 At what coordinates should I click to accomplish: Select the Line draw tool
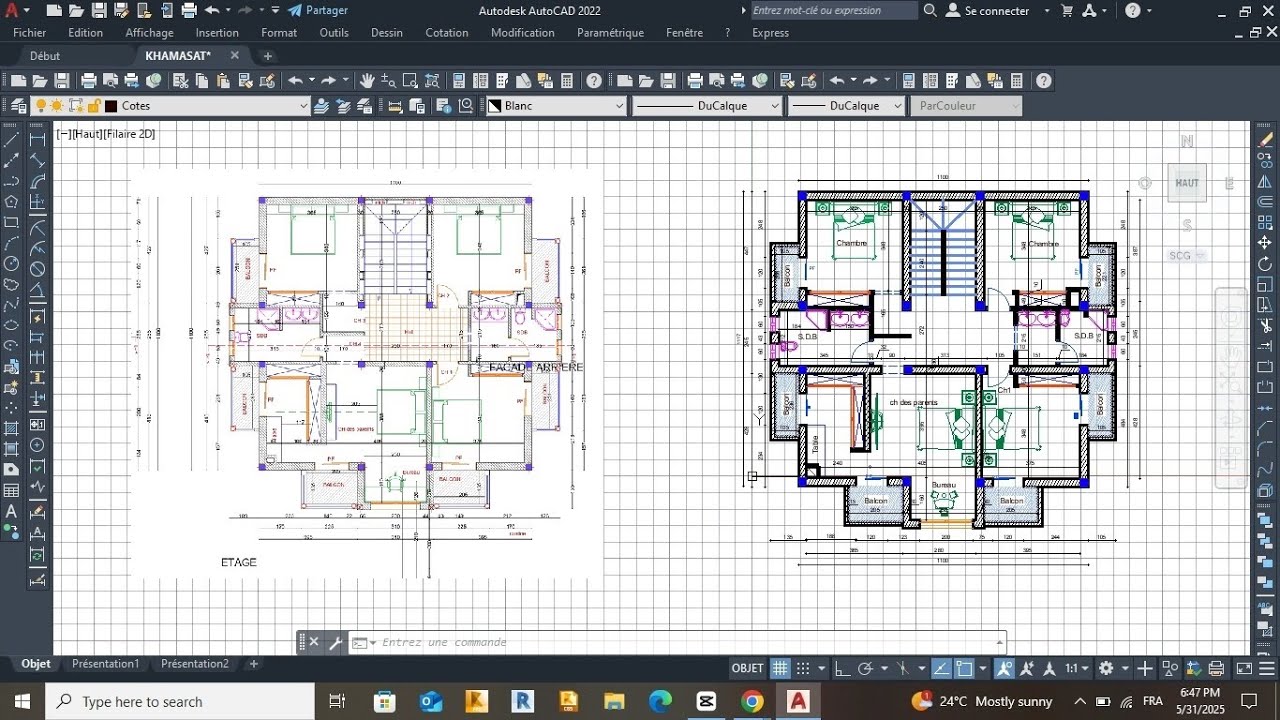(12, 139)
